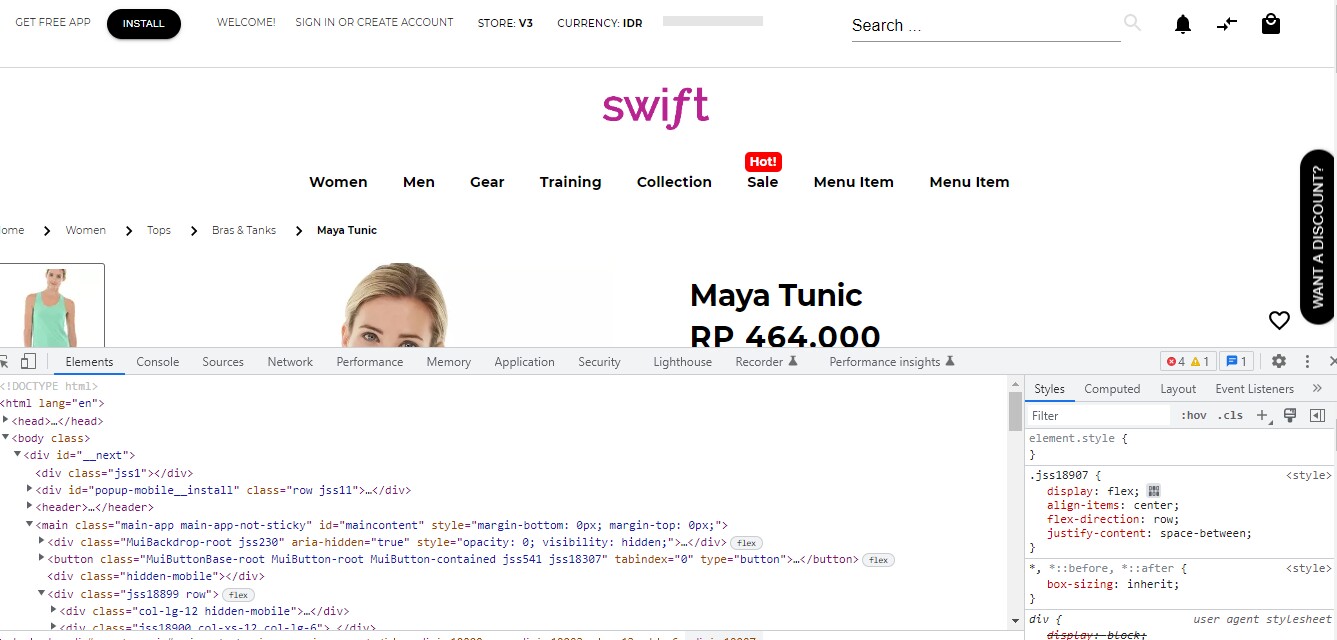Click the Filter styles input field

1090,414
